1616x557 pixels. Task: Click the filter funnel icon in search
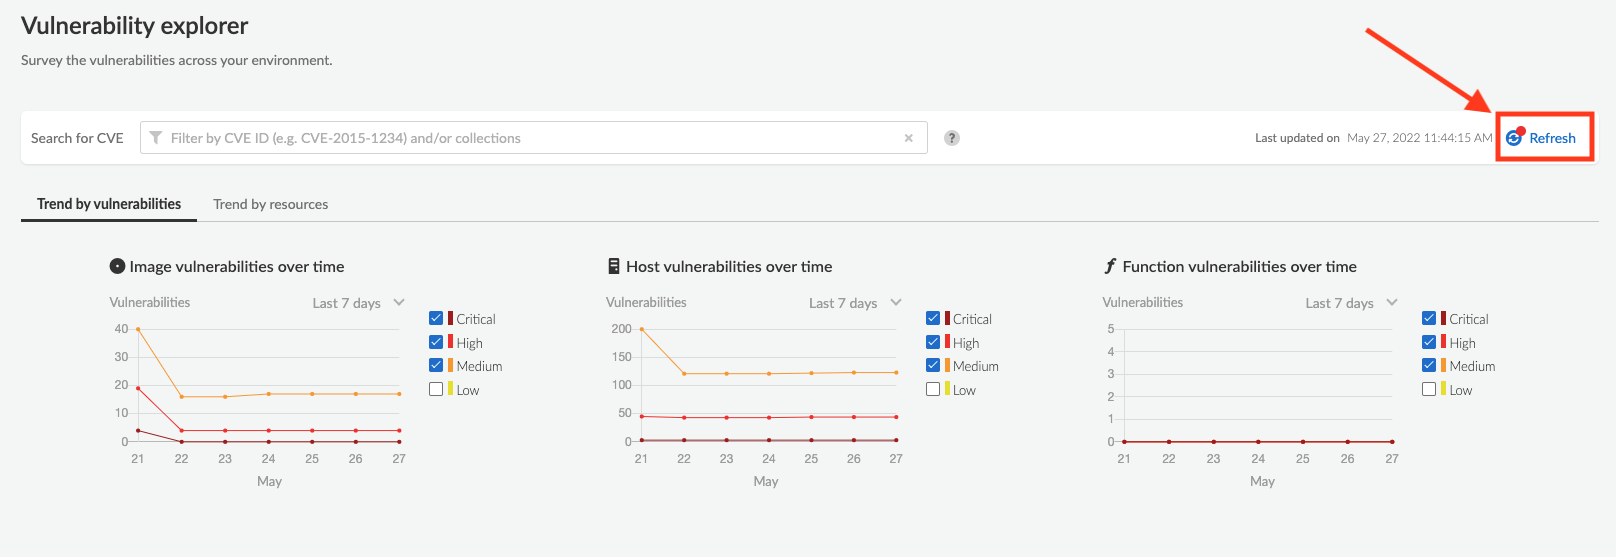point(156,138)
